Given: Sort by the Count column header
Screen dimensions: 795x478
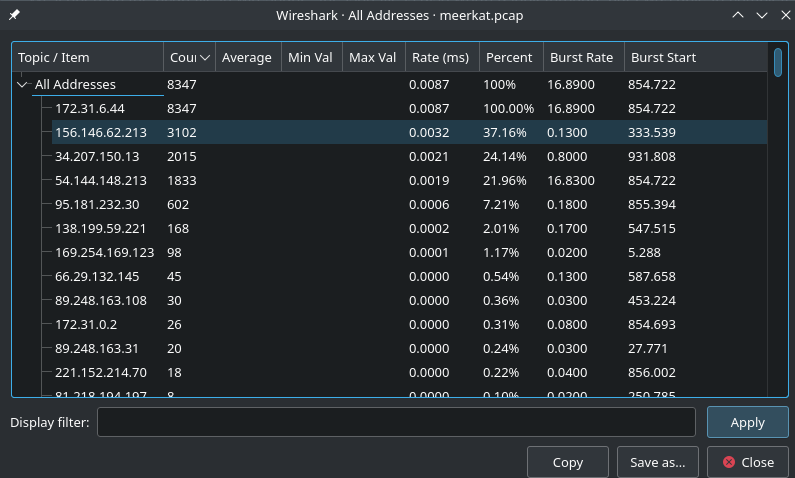Looking at the screenshot, I should [x=190, y=57].
